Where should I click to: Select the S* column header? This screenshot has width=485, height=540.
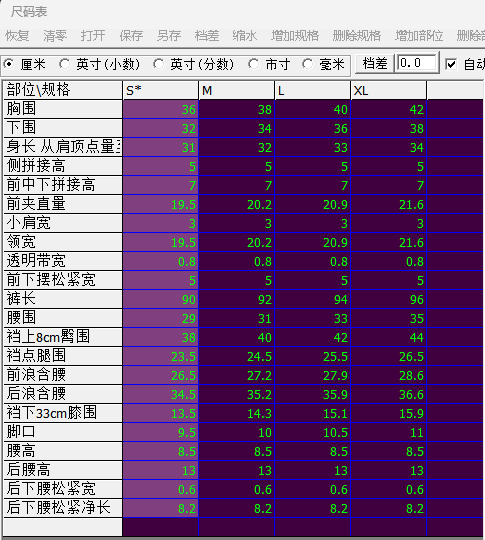161,91
